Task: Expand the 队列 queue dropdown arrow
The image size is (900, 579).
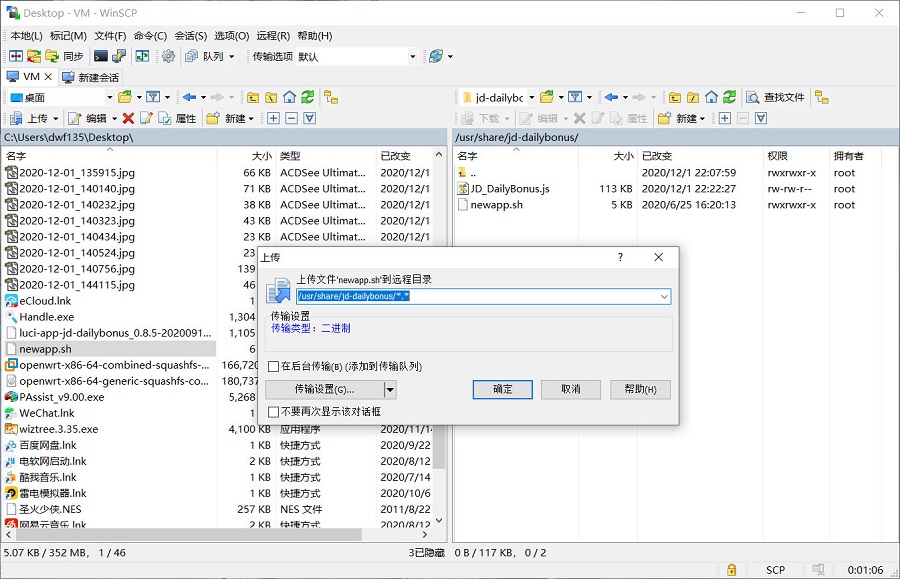Action: point(232,56)
